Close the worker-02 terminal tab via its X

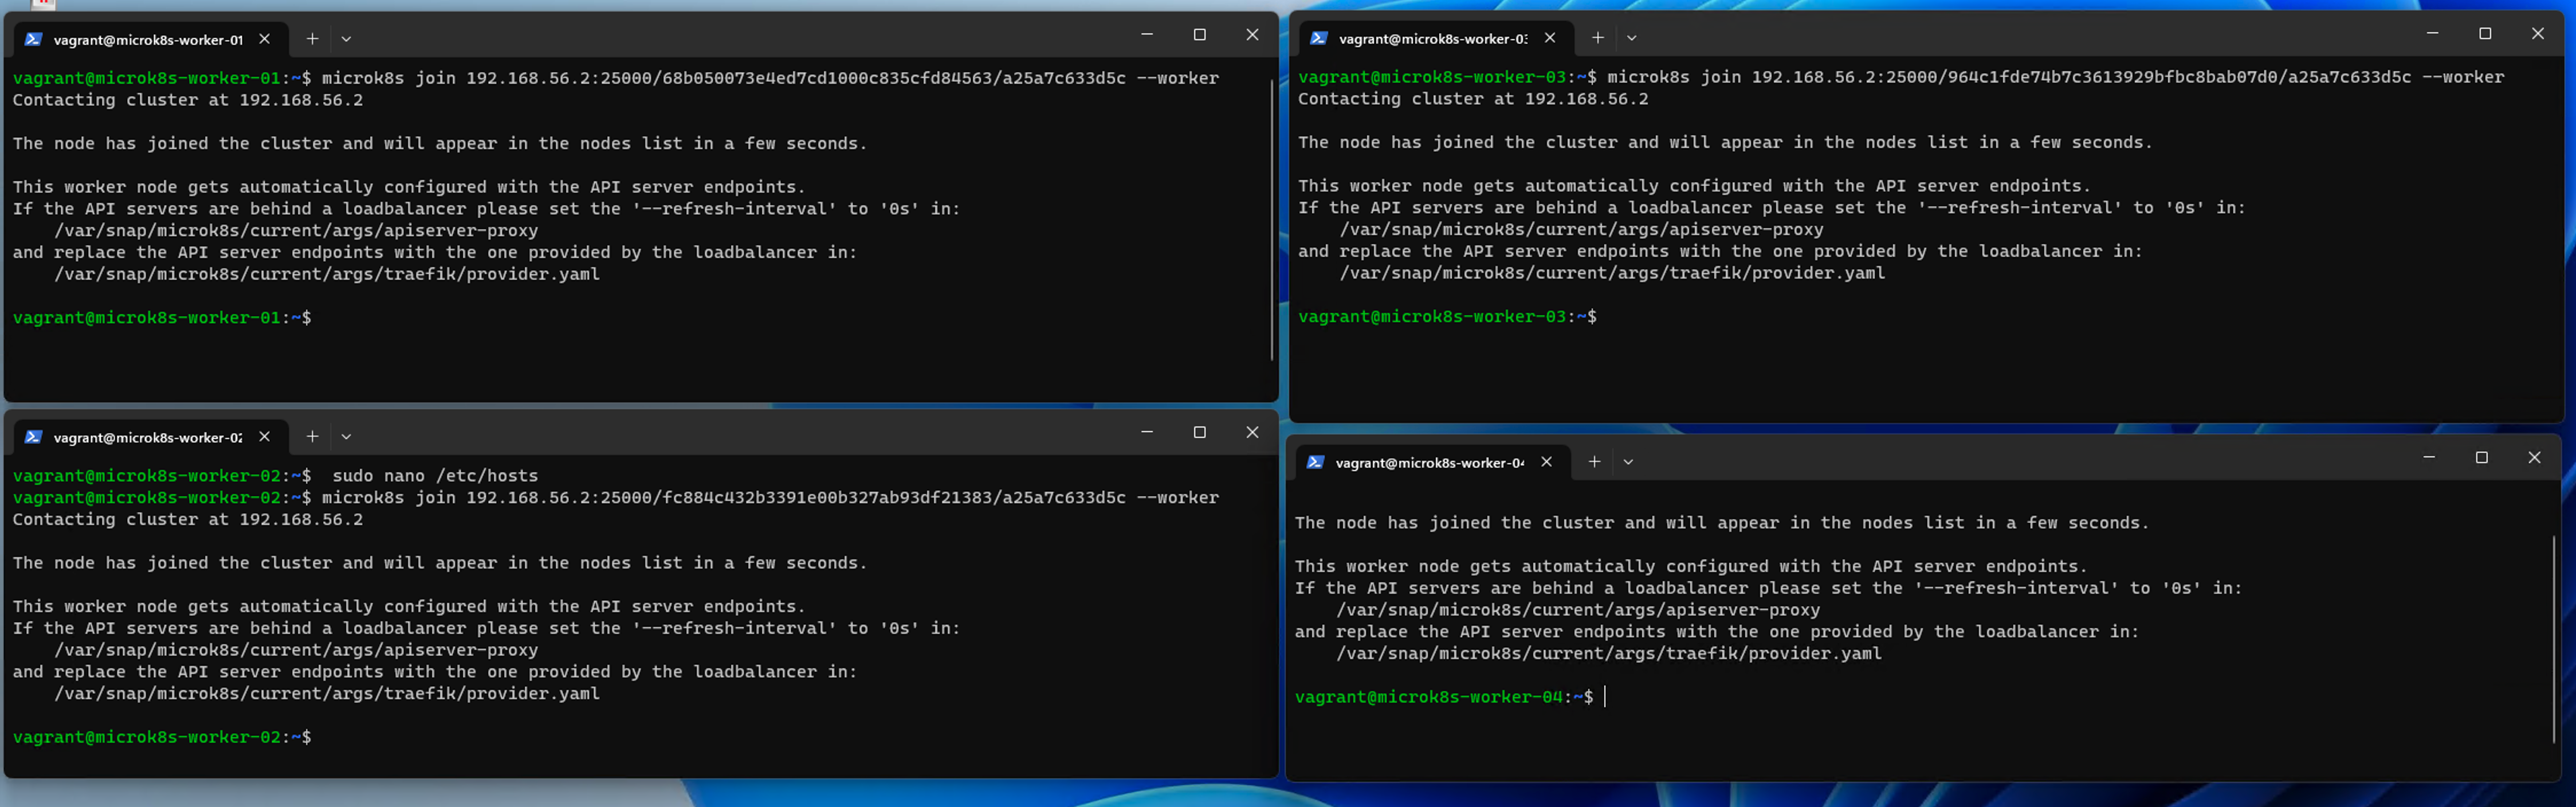(x=264, y=437)
